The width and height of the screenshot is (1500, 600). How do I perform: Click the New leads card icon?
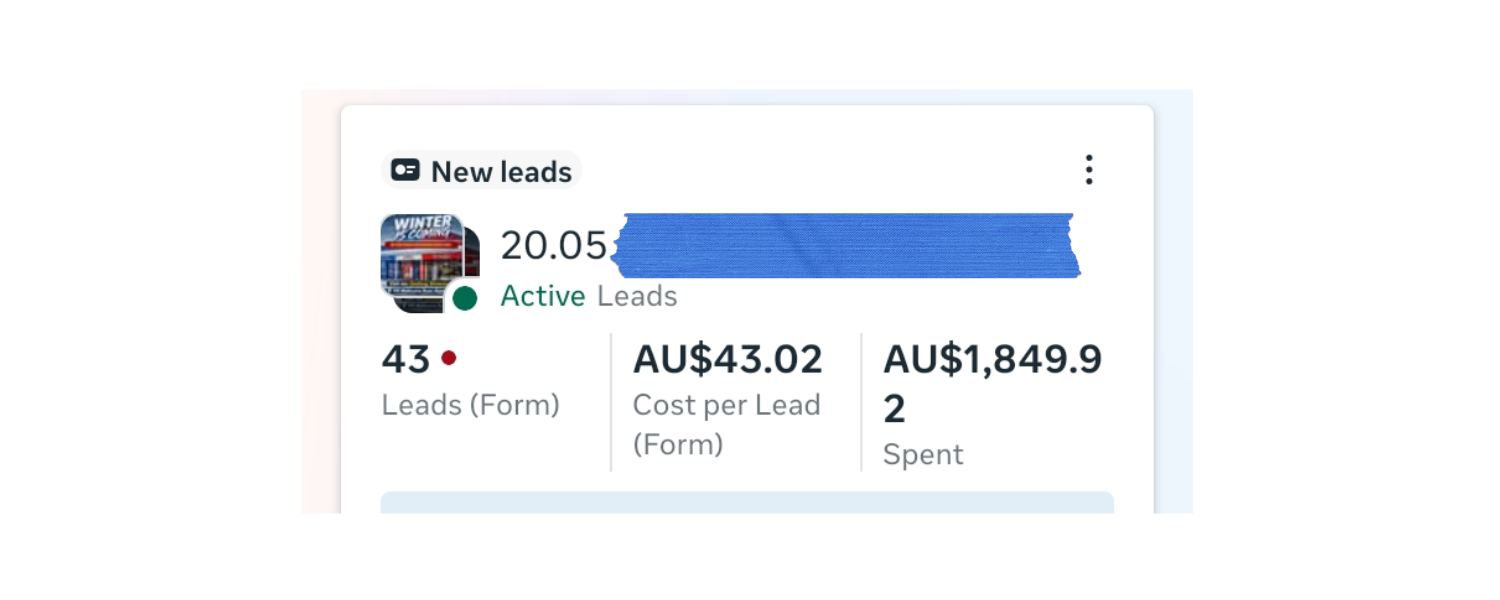click(x=405, y=170)
